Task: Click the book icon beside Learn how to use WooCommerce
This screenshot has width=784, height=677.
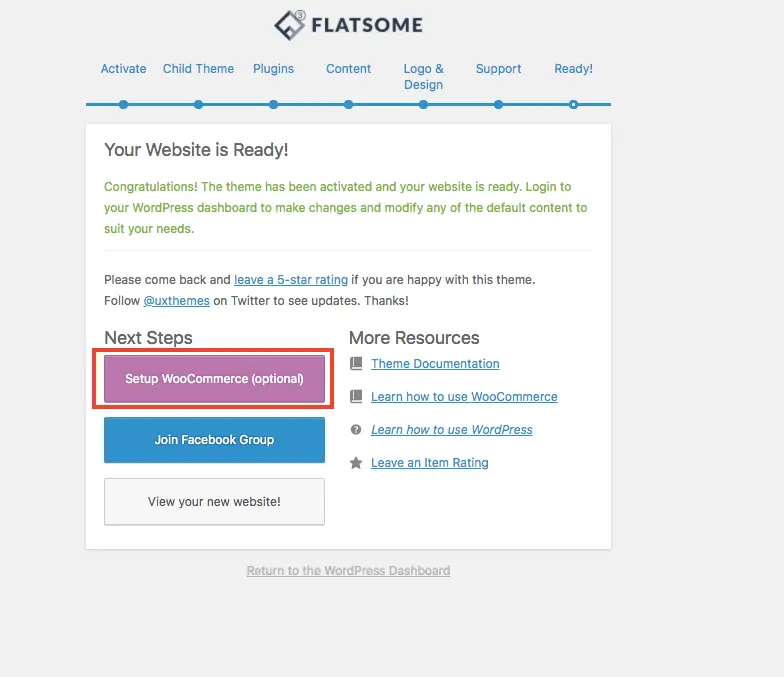Action: point(356,396)
